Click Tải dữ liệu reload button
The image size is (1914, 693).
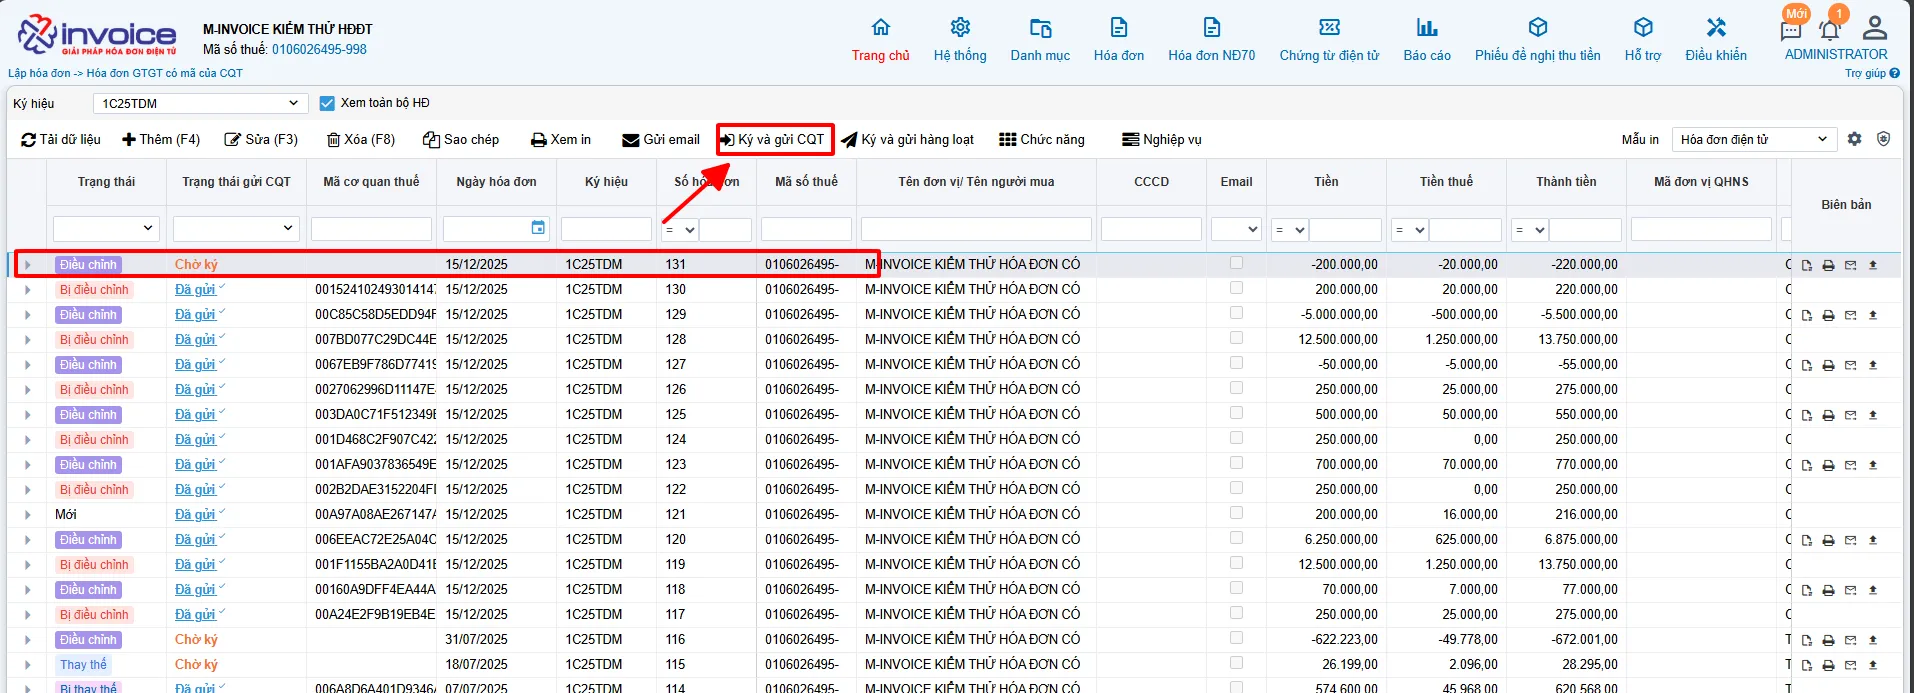(61, 139)
